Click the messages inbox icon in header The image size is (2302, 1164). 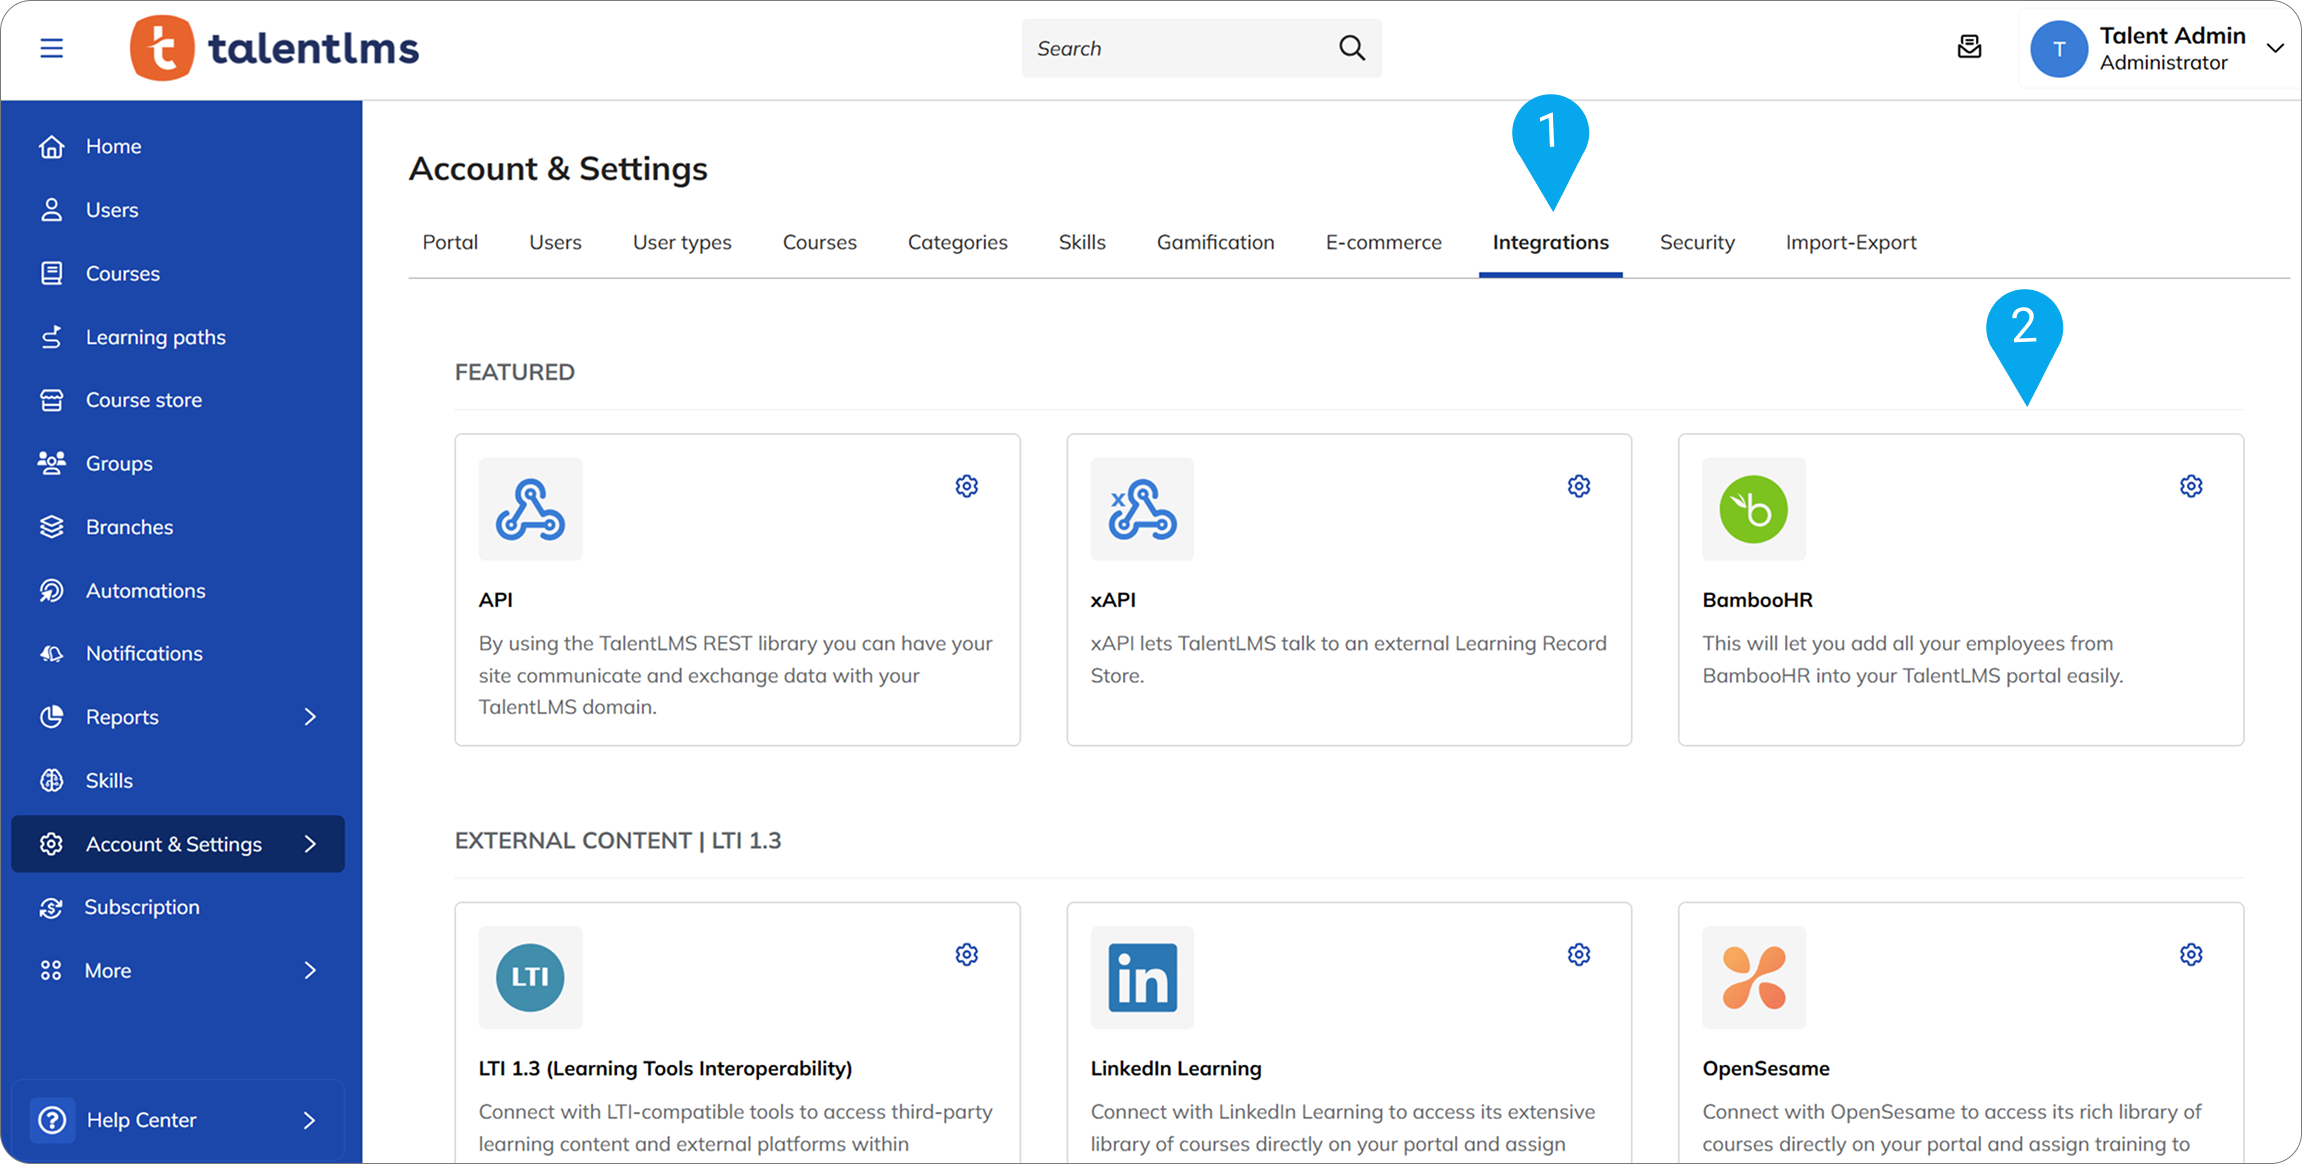click(1969, 47)
